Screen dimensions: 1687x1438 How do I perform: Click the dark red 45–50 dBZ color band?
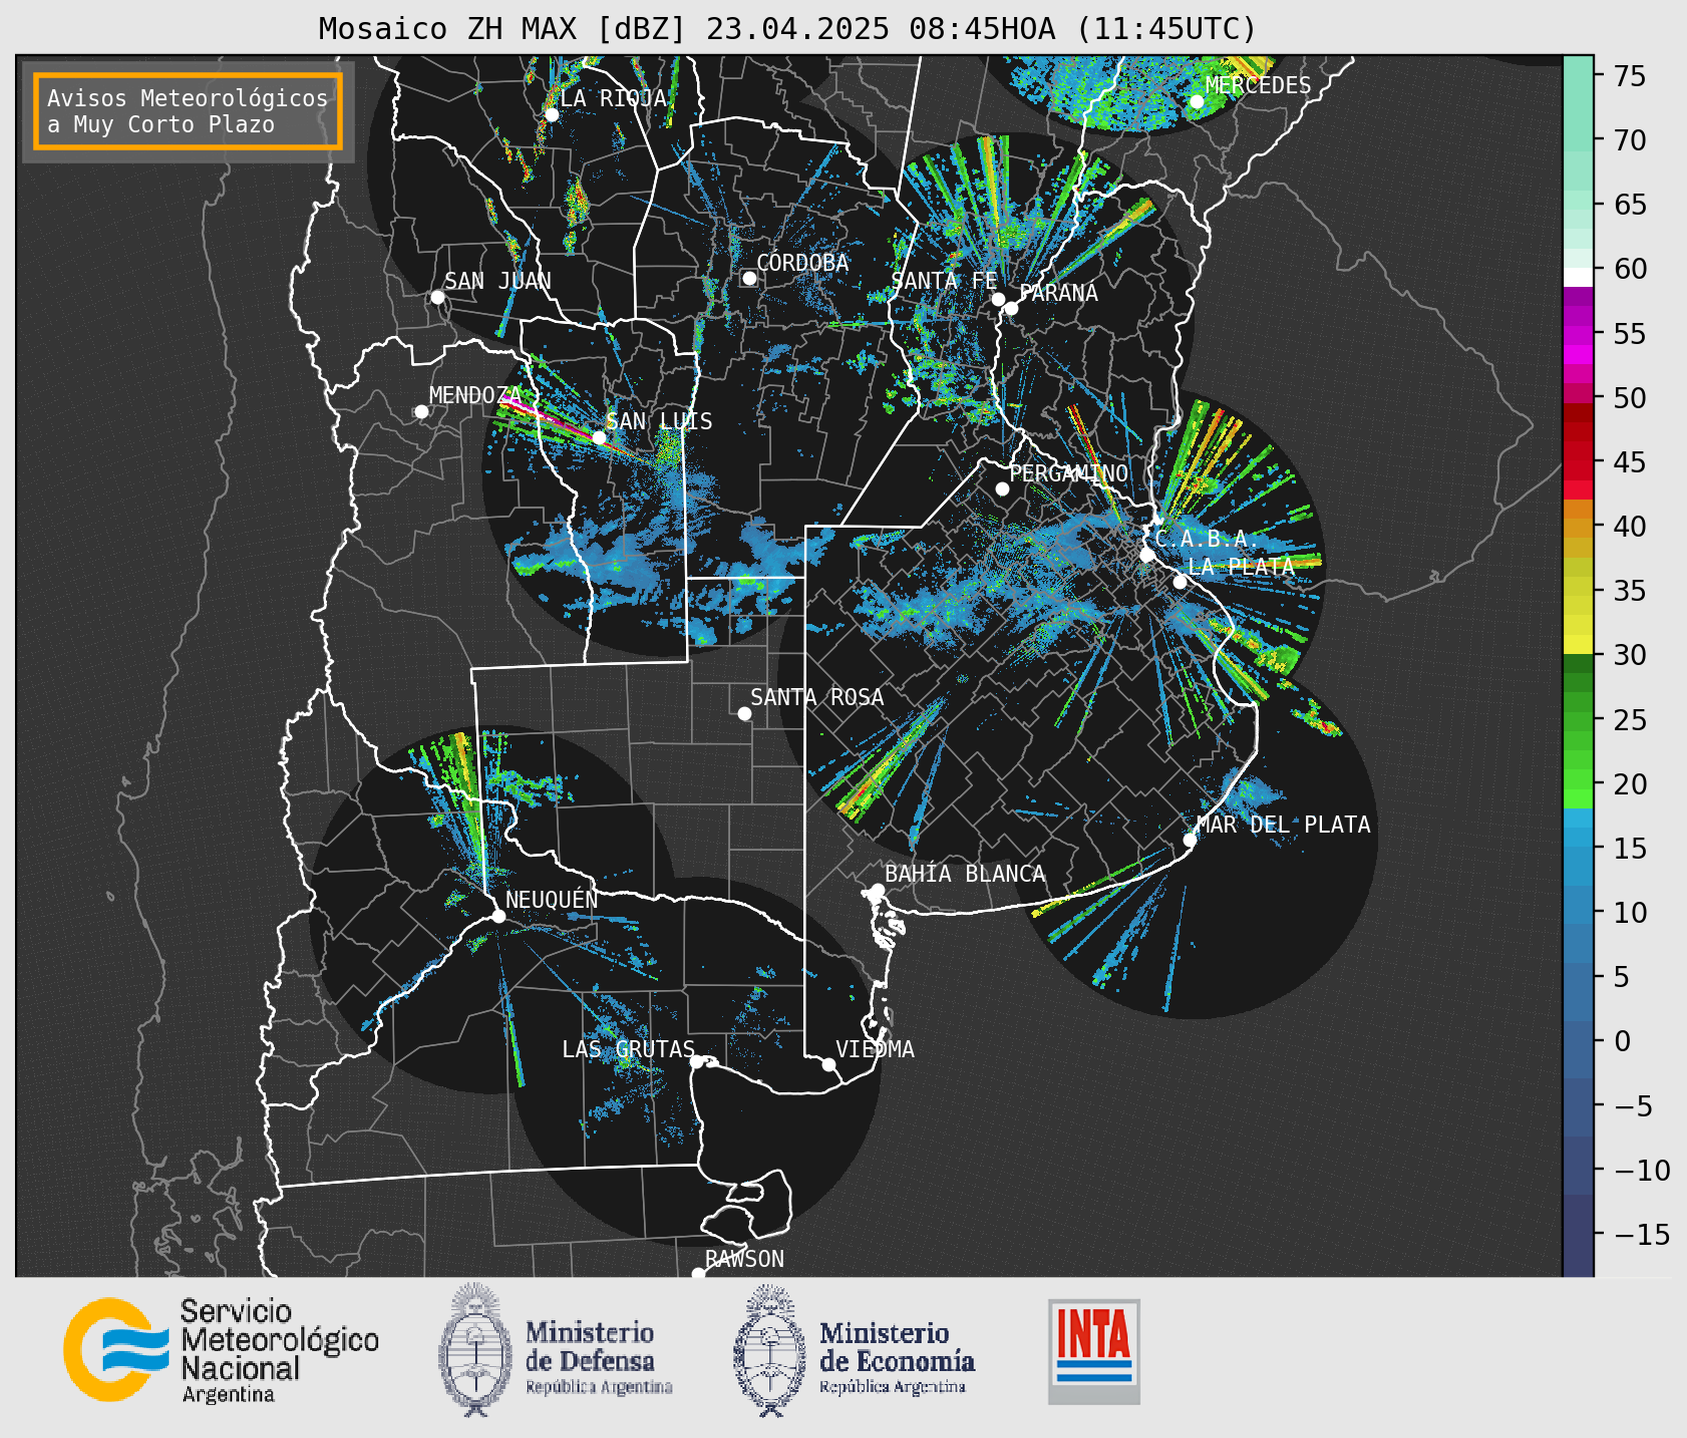point(1578,430)
